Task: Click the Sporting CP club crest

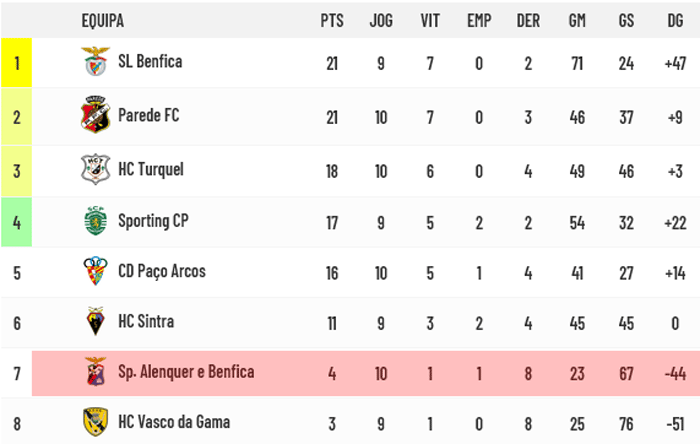Action: pos(95,220)
